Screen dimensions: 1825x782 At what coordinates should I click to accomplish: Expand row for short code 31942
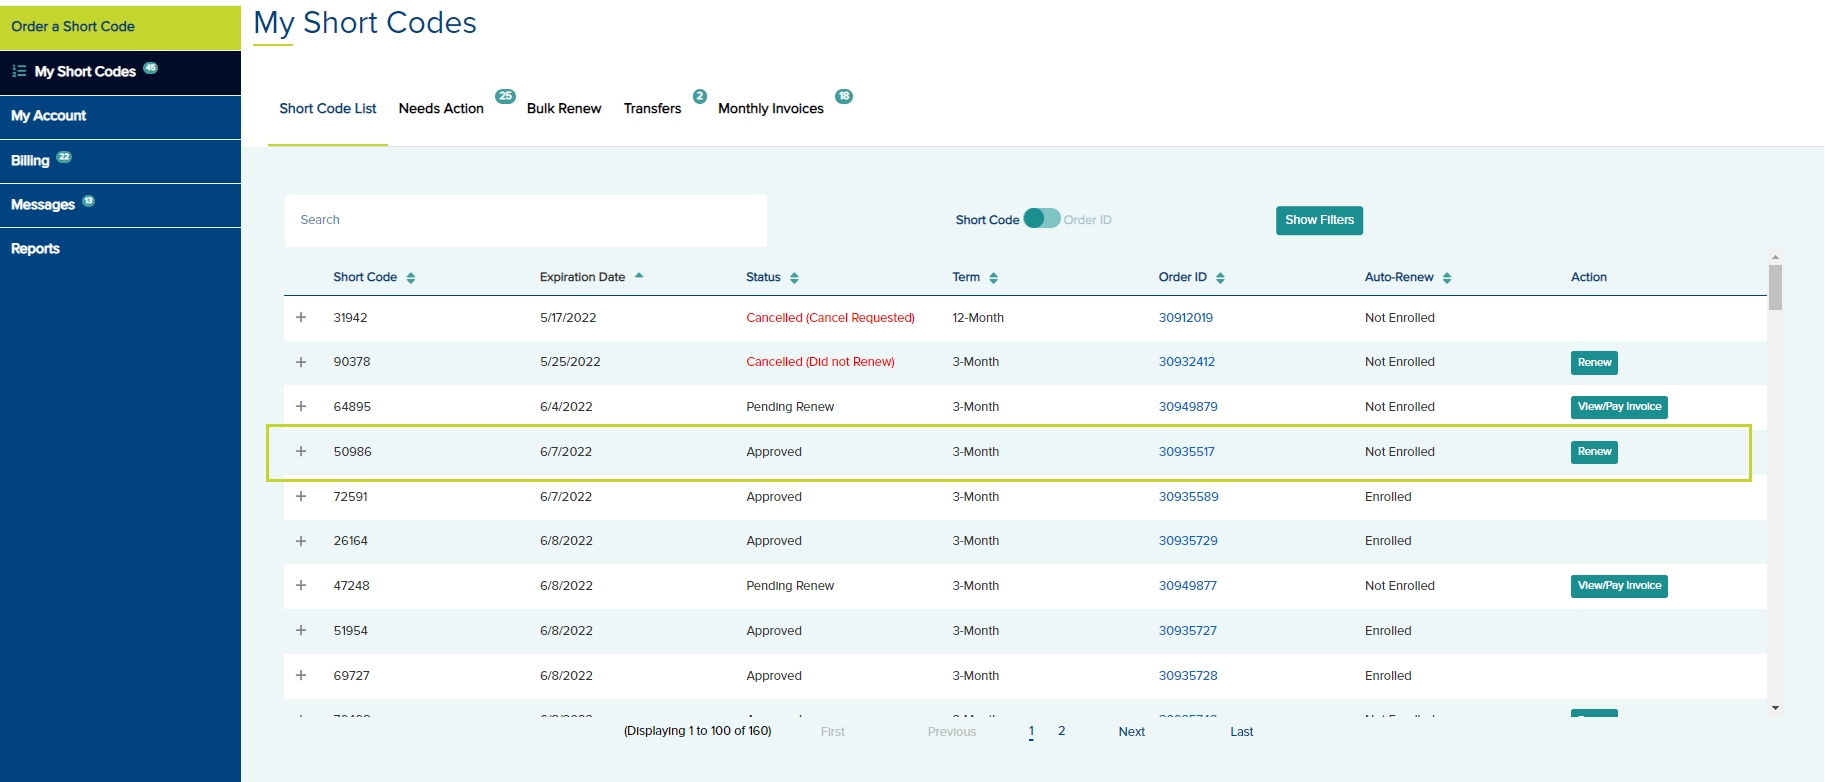tap(301, 318)
